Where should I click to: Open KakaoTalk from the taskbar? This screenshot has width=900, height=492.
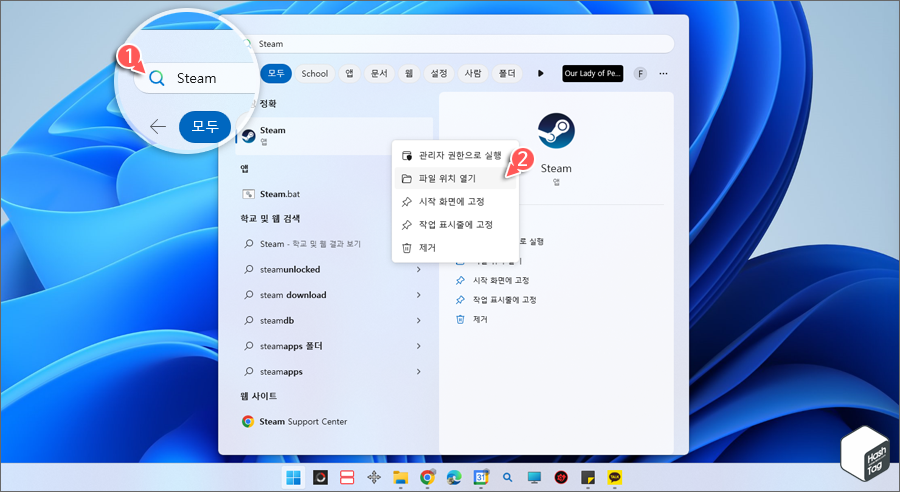coord(614,477)
